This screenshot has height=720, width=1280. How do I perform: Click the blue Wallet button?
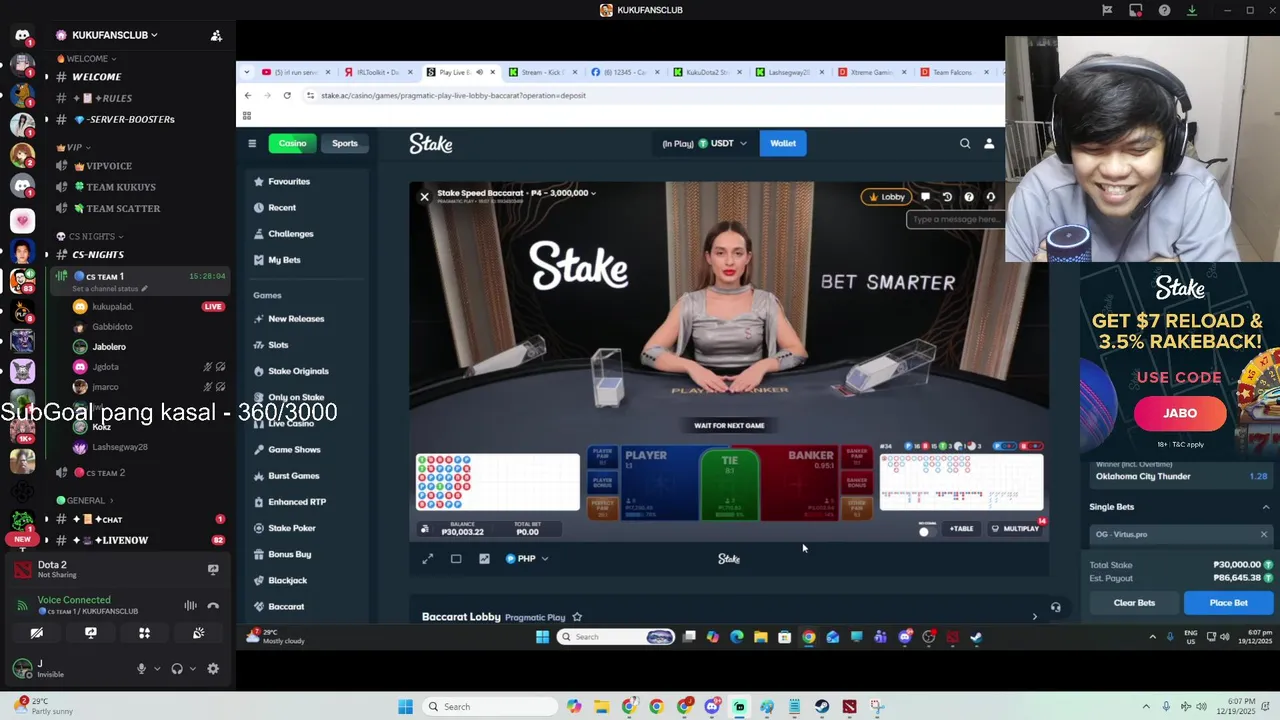783,143
